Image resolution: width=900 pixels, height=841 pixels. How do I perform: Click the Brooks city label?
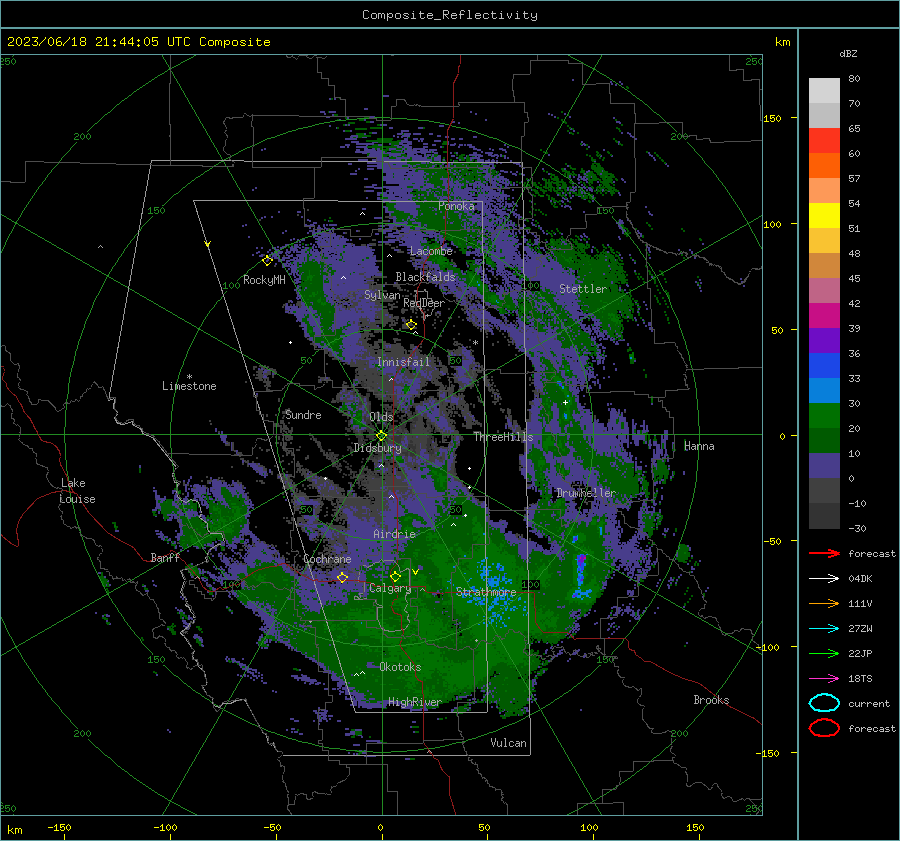pos(711,700)
